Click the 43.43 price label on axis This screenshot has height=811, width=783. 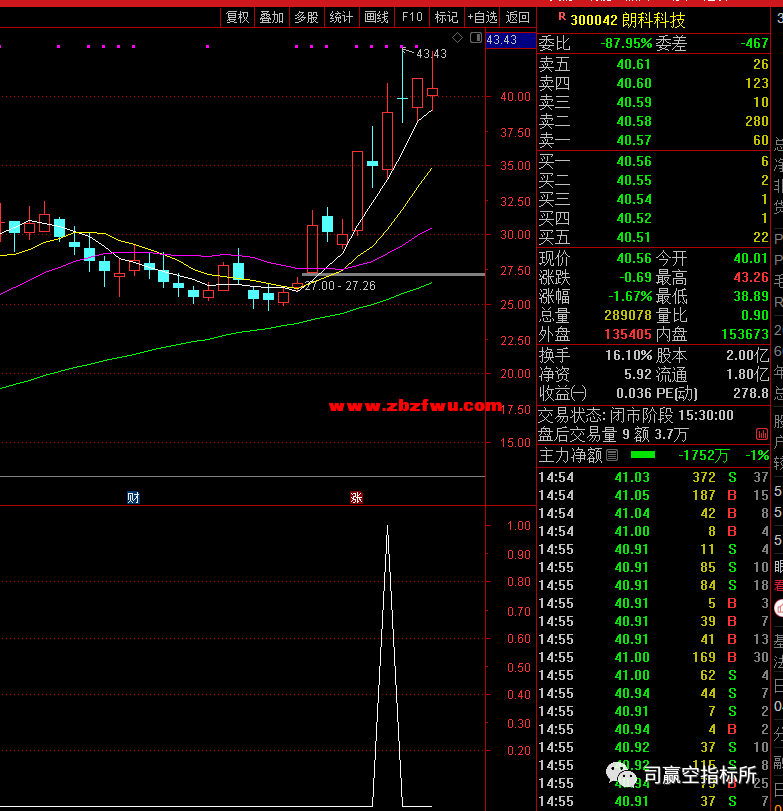[501, 39]
